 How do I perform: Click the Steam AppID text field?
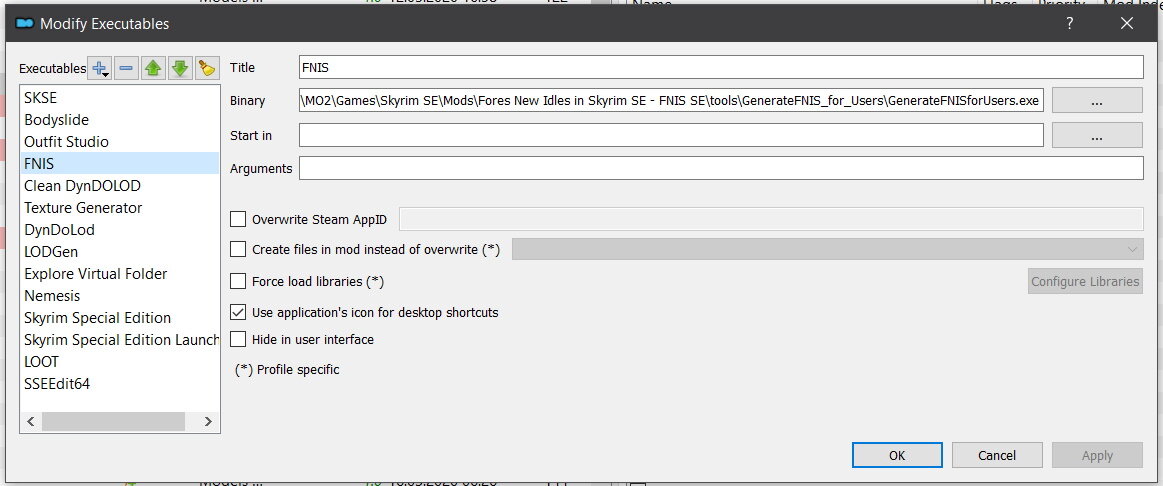[771, 219]
